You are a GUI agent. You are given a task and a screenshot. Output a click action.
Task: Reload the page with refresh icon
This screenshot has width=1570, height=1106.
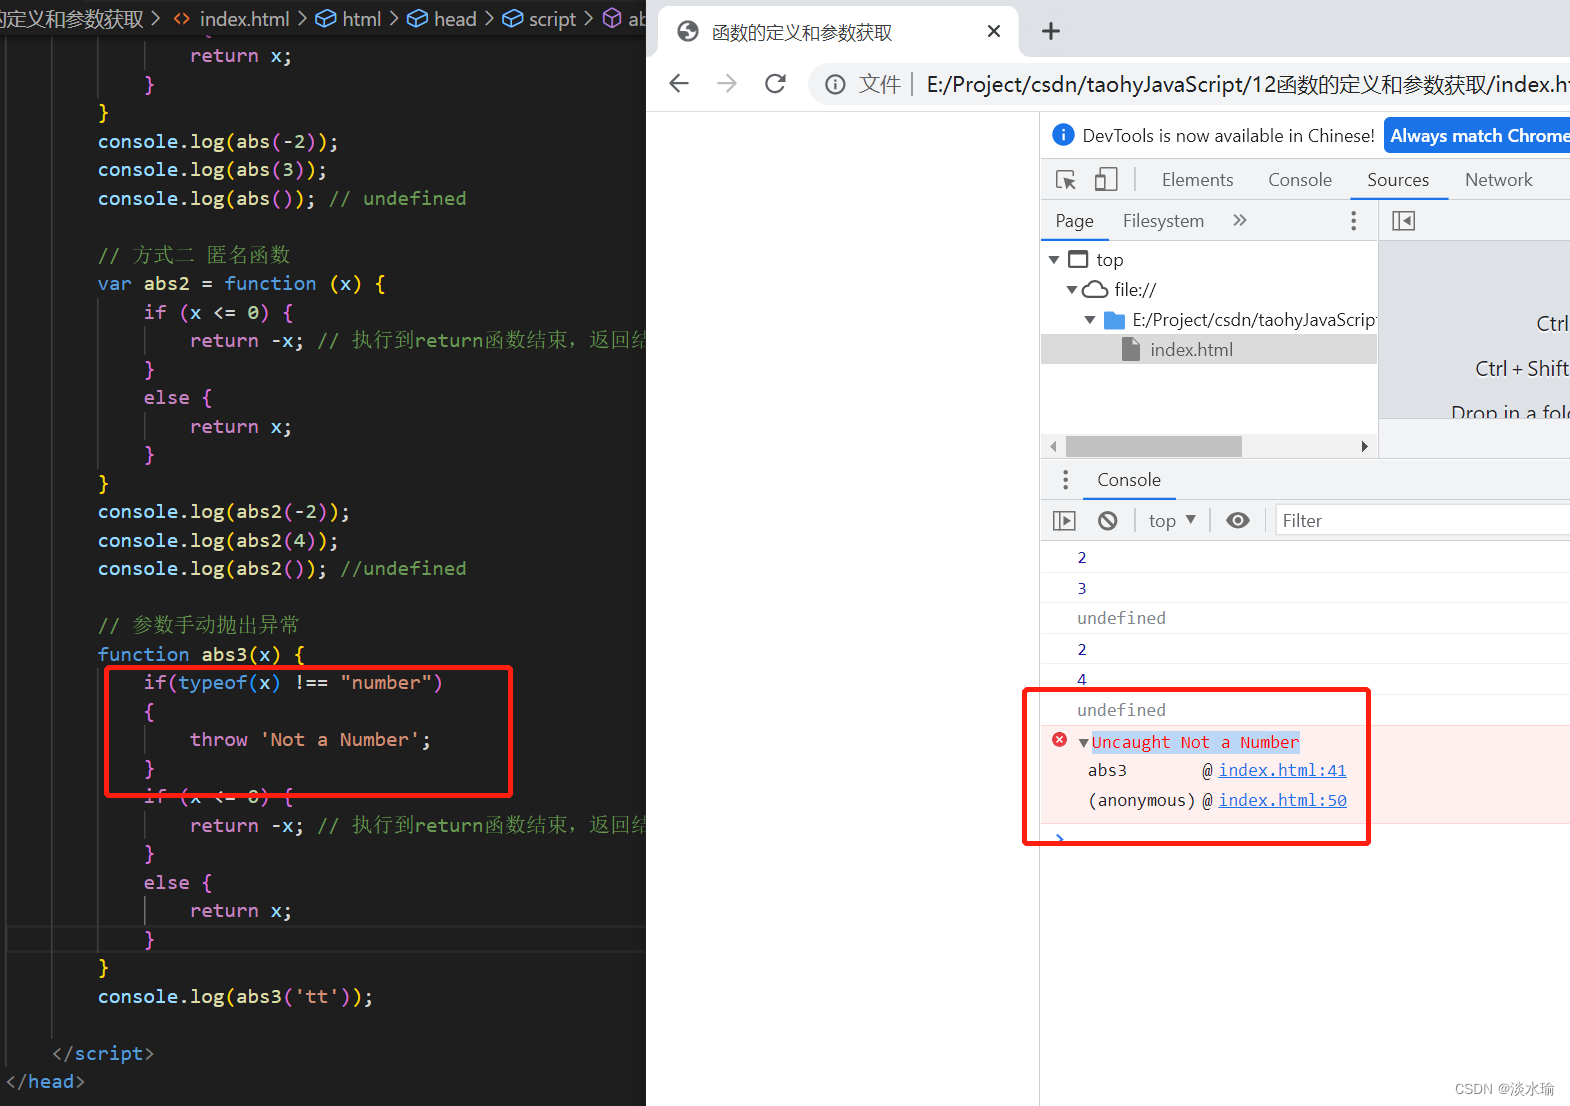[775, 83]
